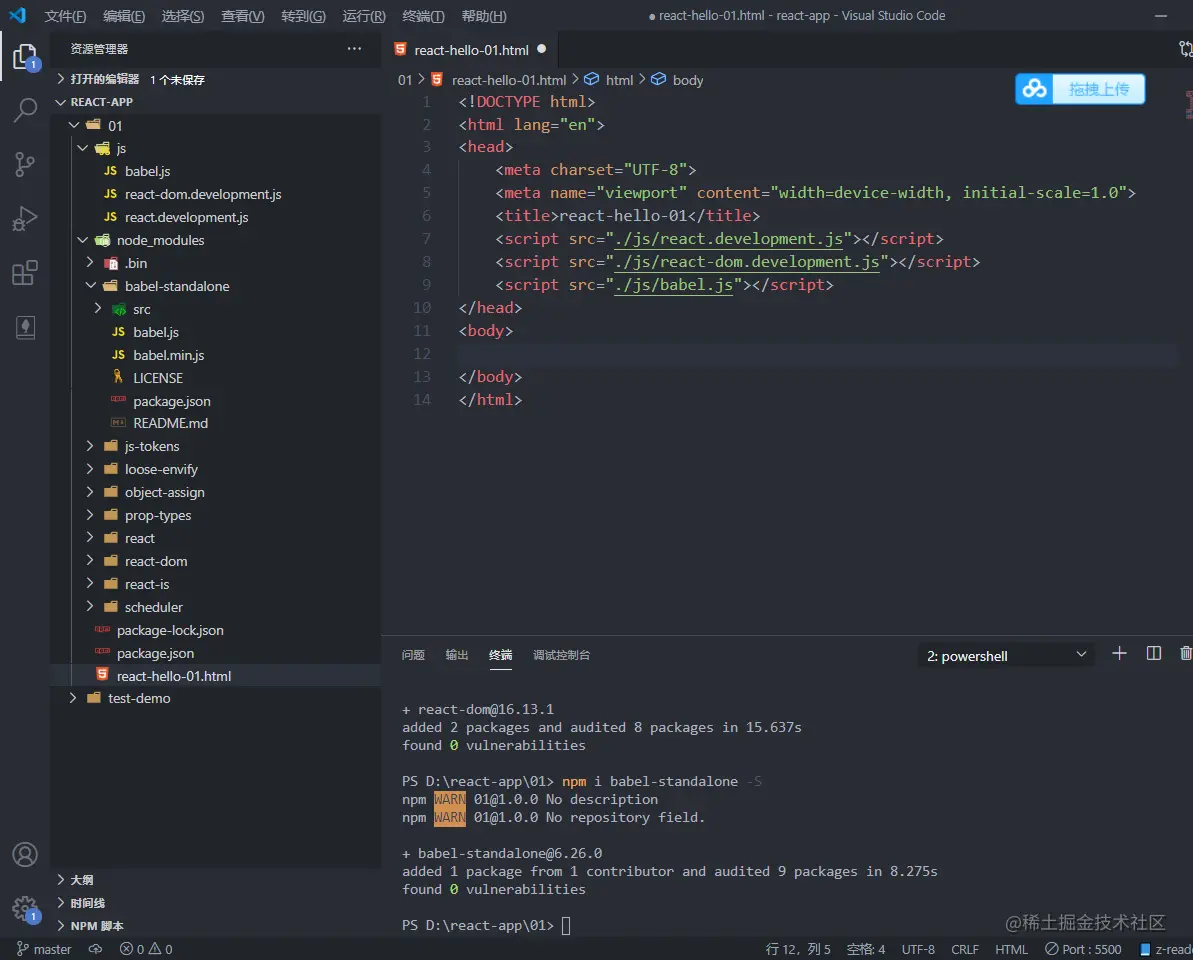
Task: Click the VS Code logo icon
Action: pyautogui.click(x=17, y=15)
